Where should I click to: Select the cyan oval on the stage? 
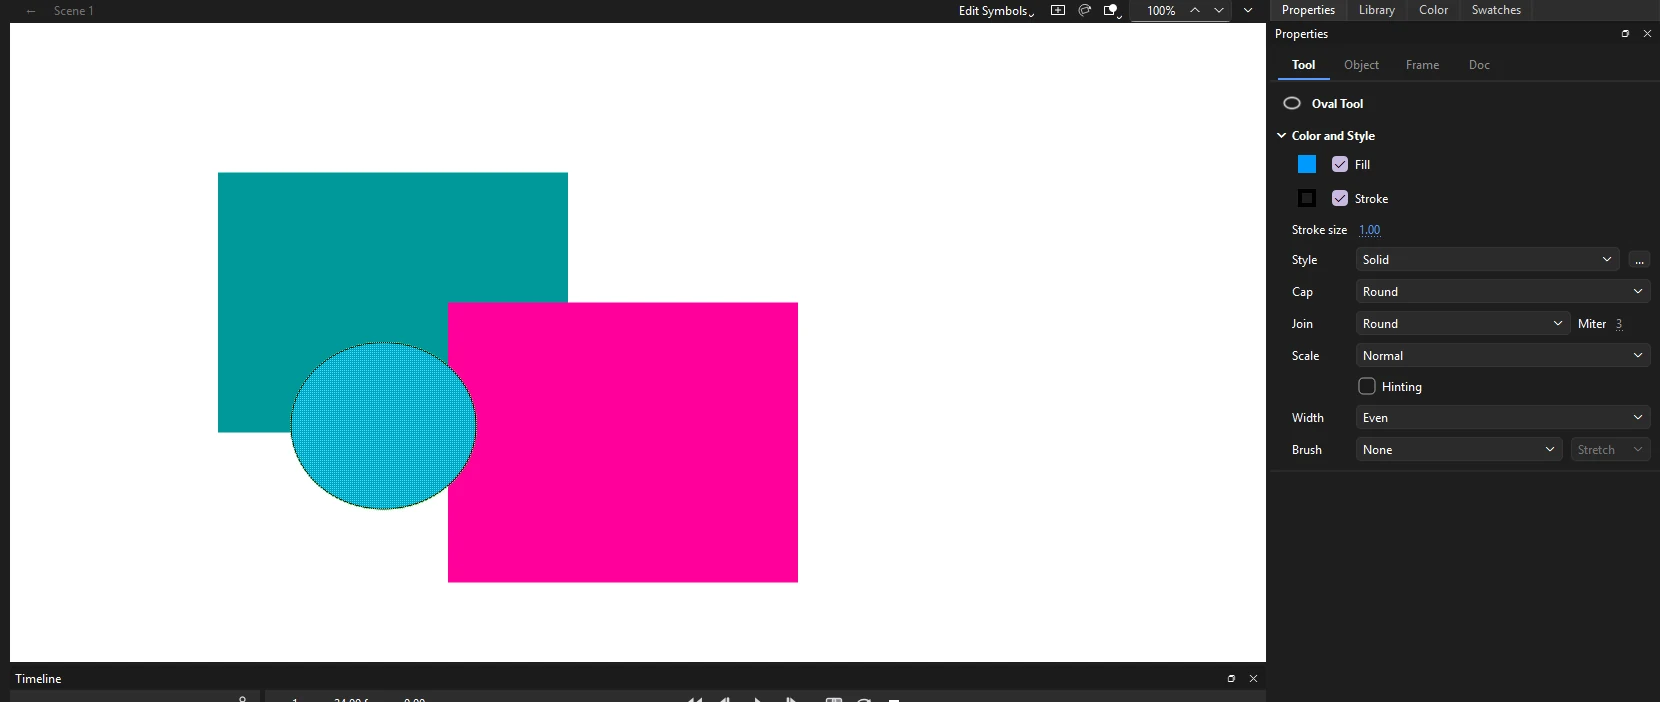tap(383, 426)
